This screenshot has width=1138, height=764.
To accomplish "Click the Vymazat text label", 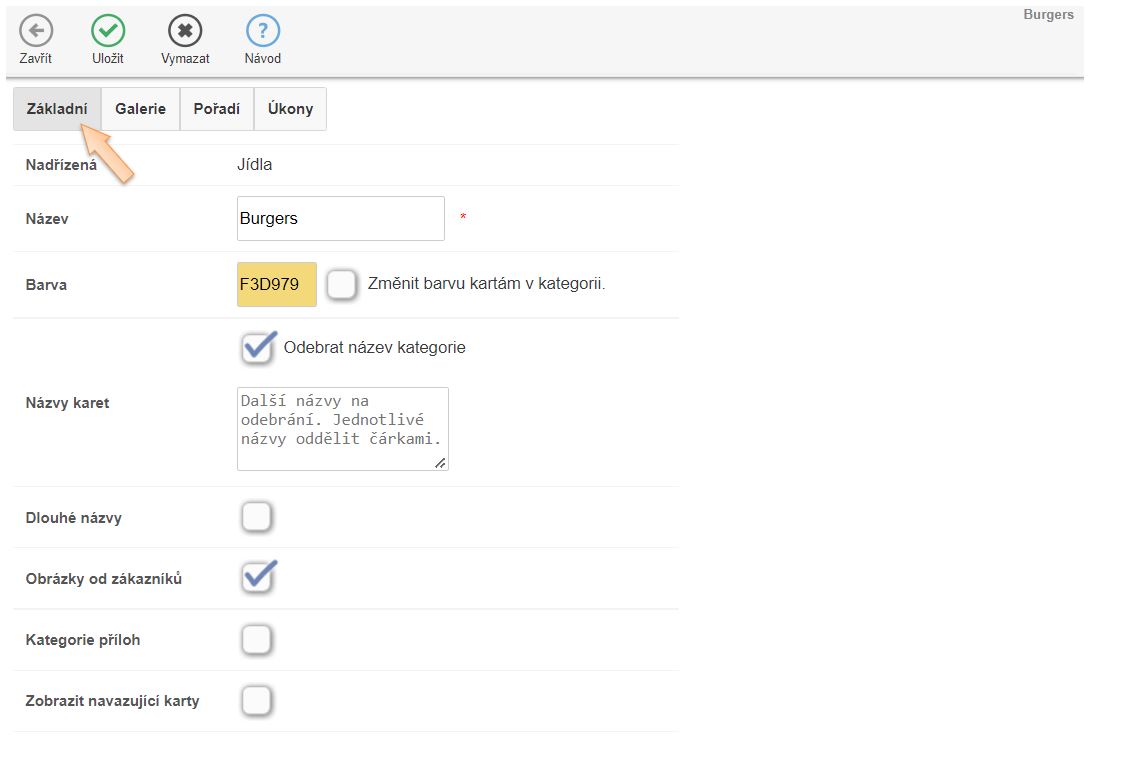I will [185, 59].
